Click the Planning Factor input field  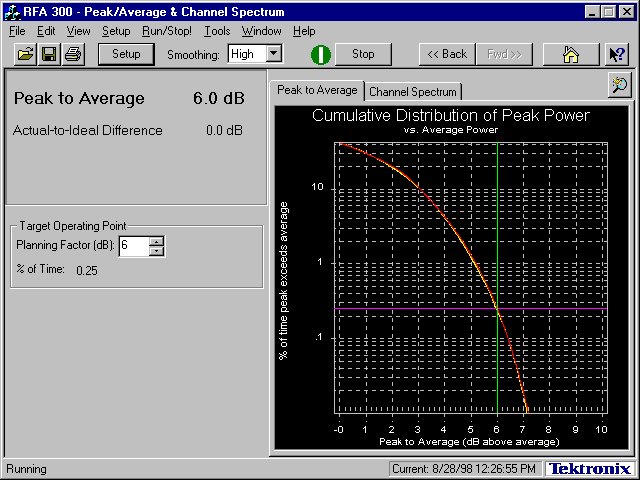pyautogui.click(x=134, y=246)
